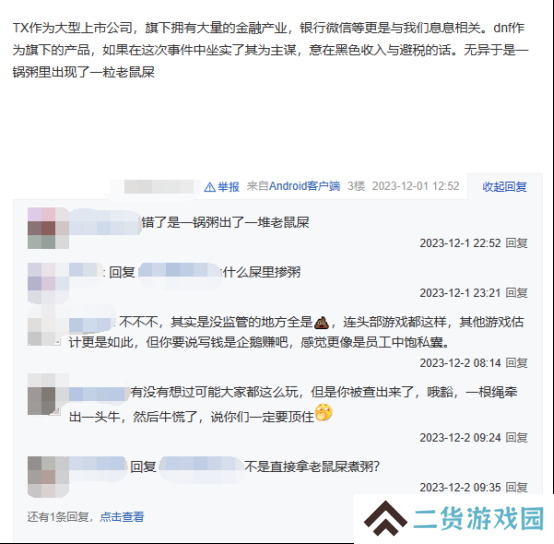This screenshot has width=554, height=544.
Task: Open avatar of last visible commenter
Action: [x=48, y=477]
